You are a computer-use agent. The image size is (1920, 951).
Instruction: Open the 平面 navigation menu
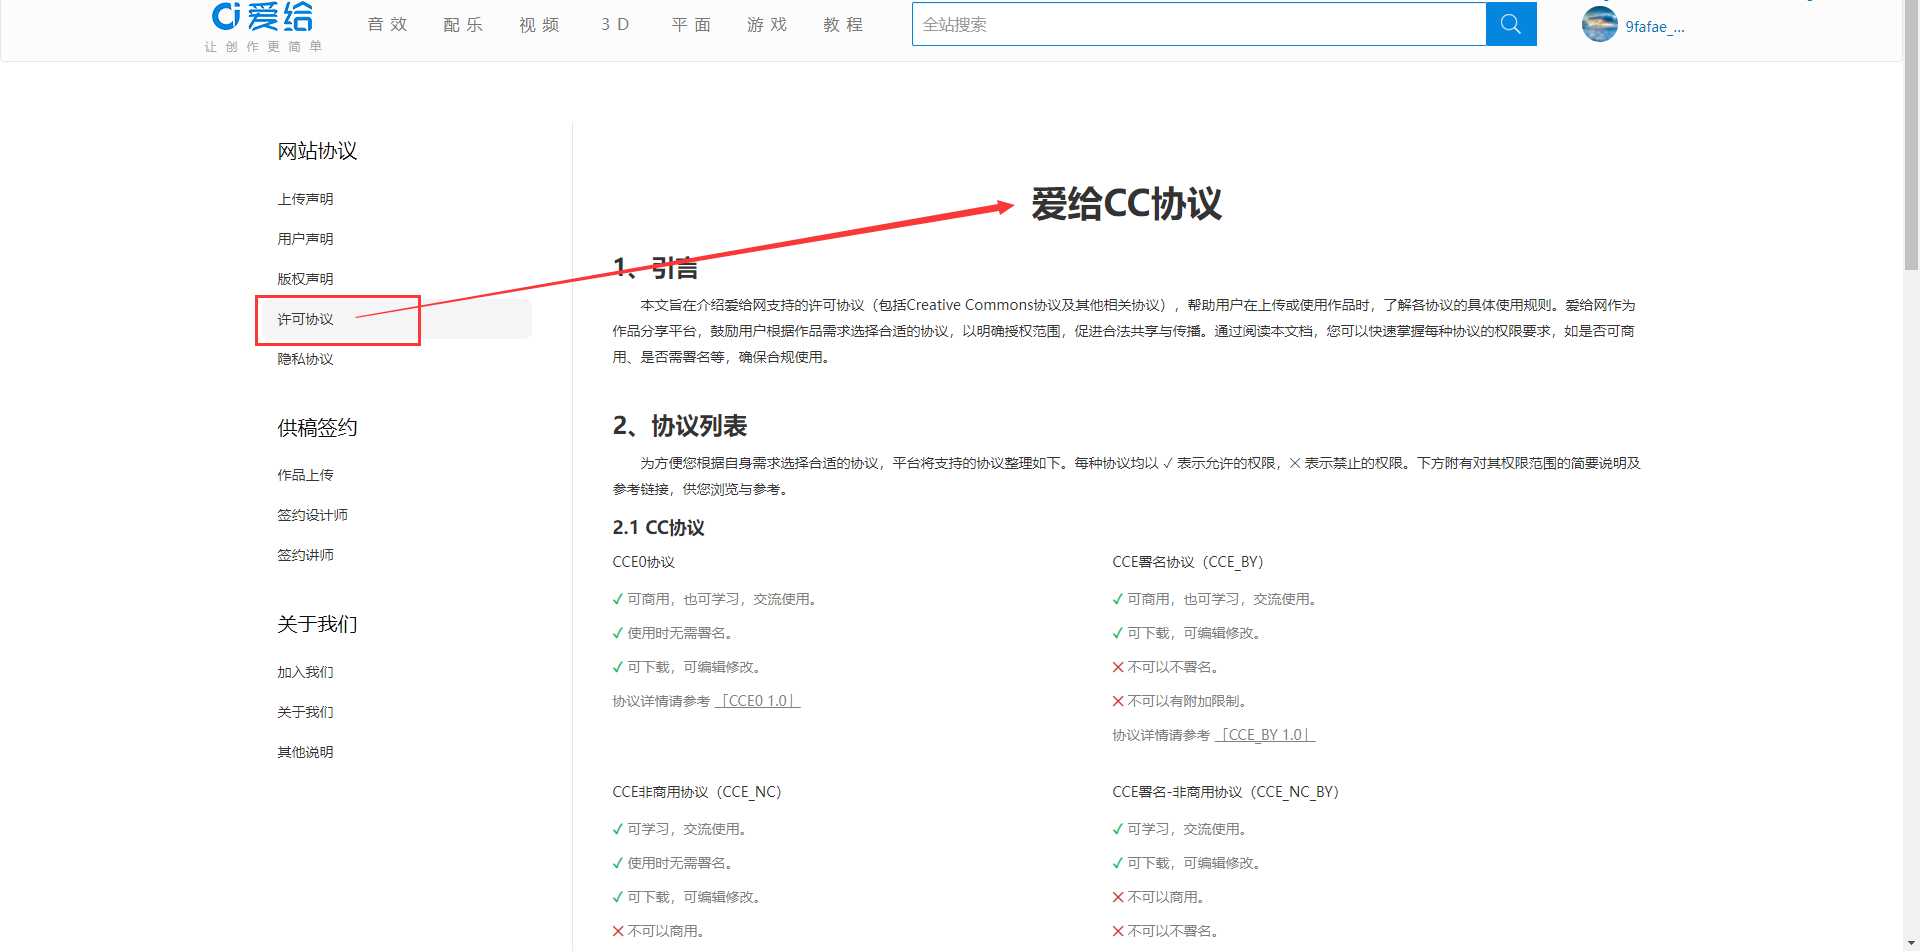click(691, 25)
